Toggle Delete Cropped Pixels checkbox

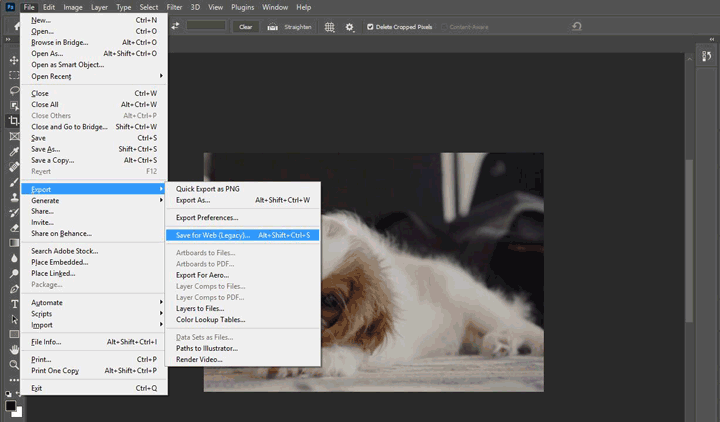[x=371, y=27]
